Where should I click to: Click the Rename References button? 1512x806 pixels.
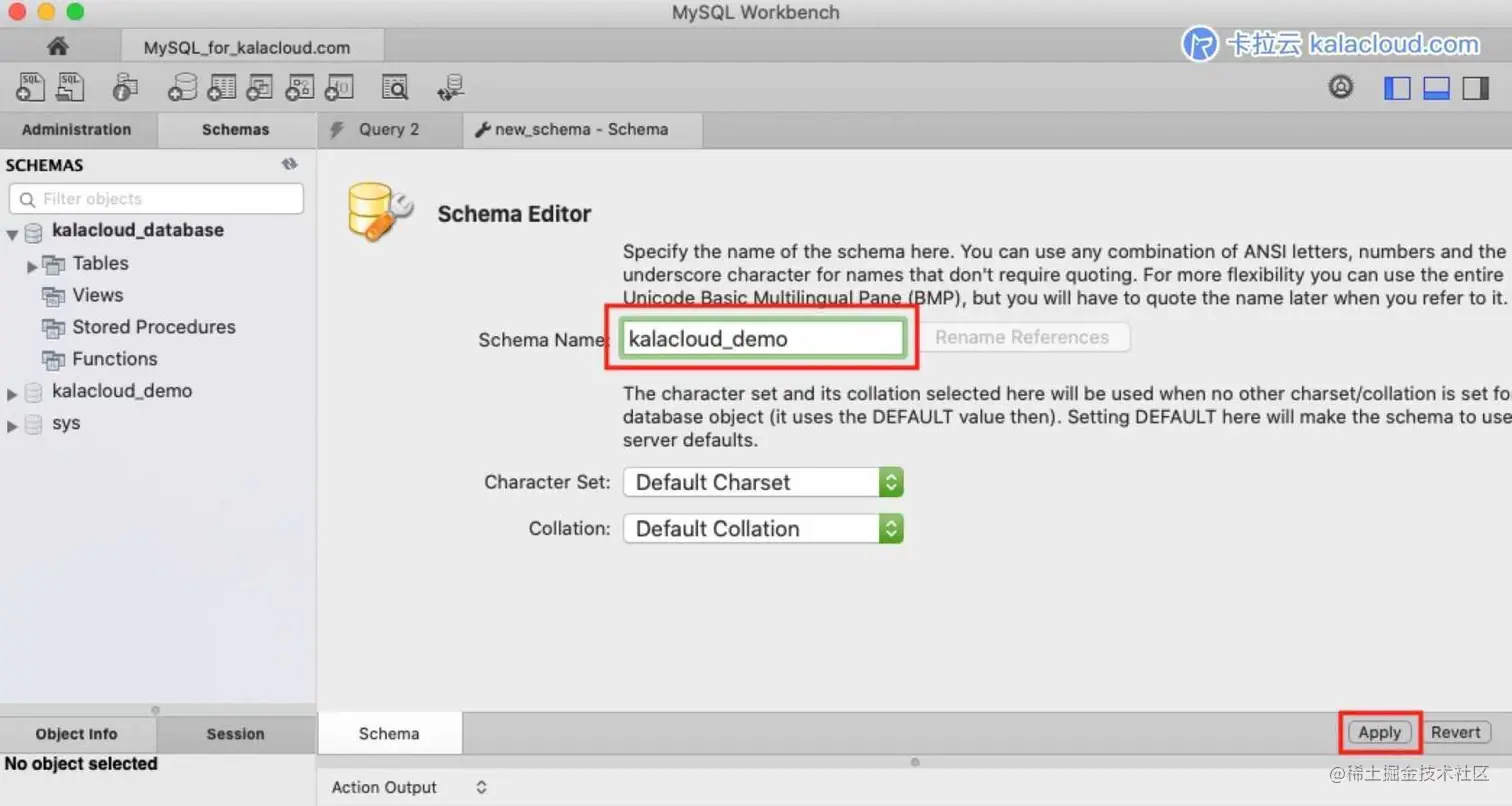1022,338
